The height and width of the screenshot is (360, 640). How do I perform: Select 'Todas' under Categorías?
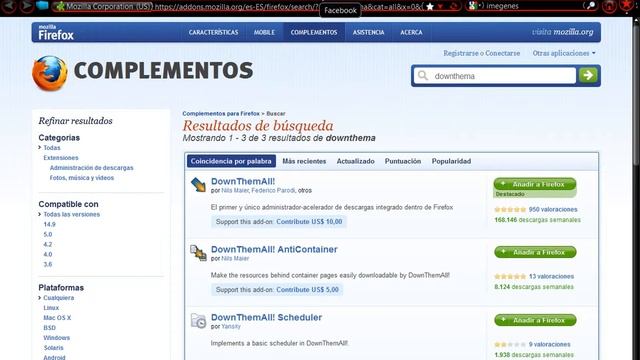point(52,148)
